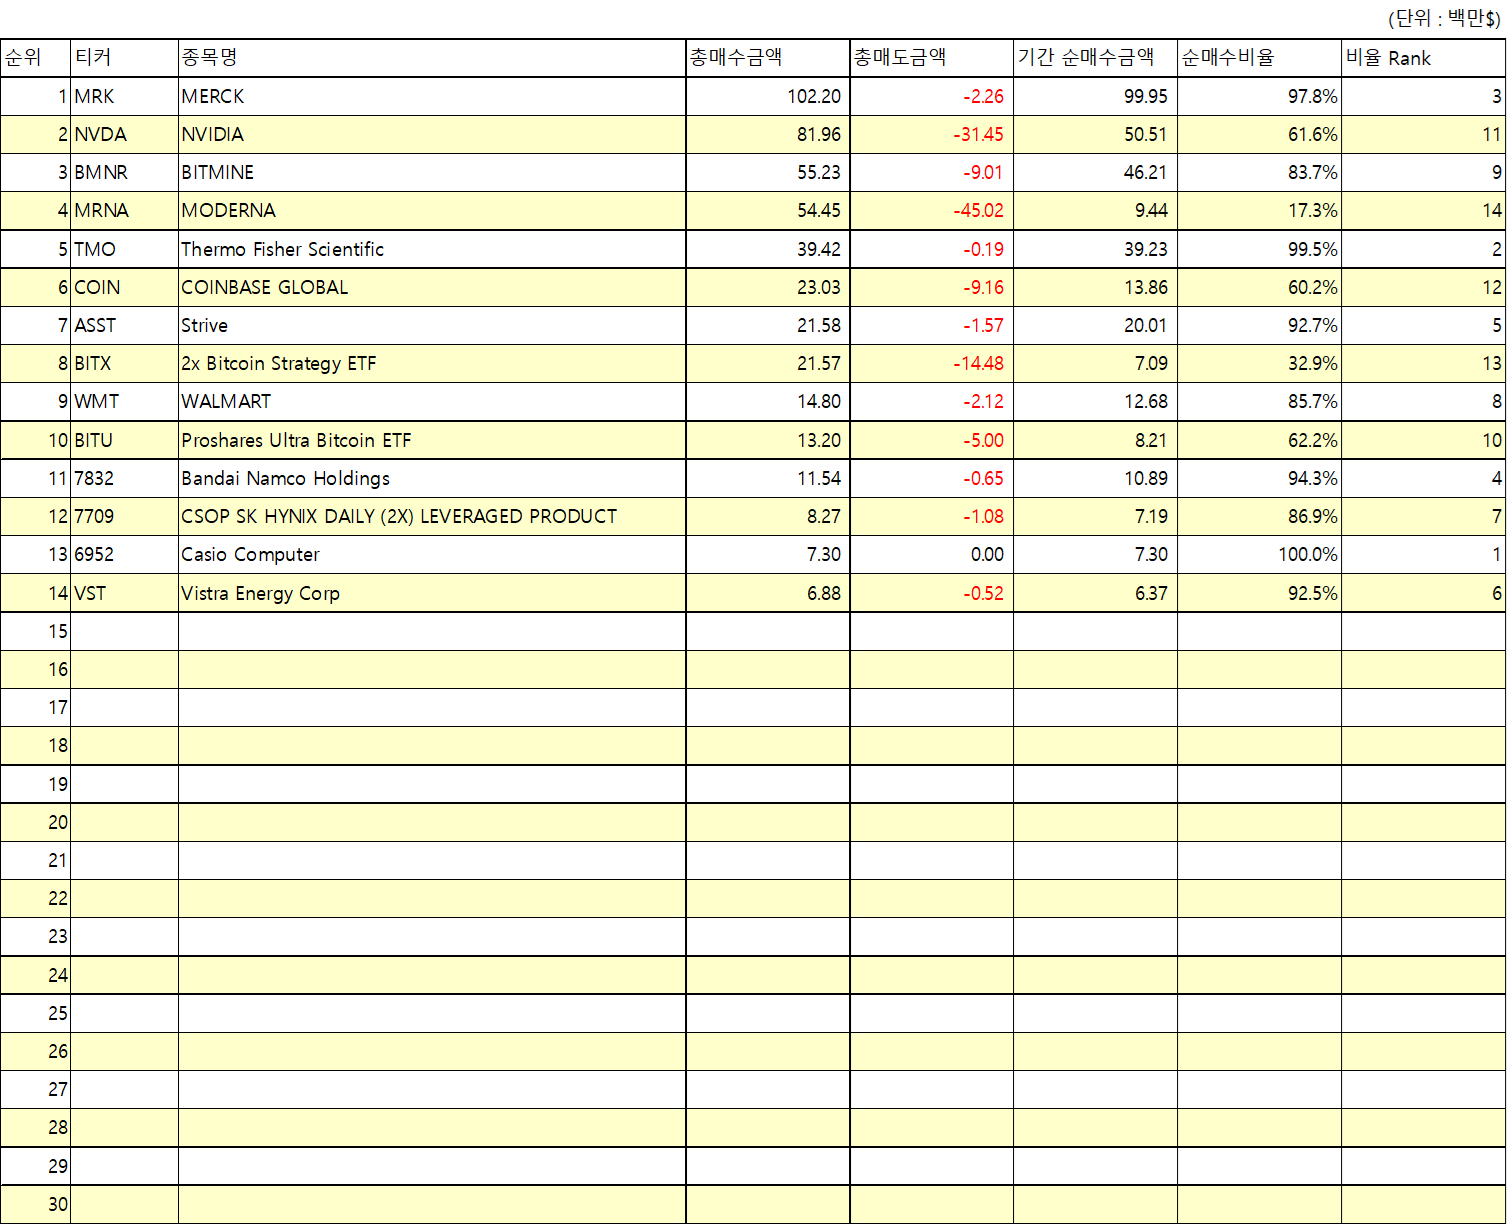Click the BITMINE name cell

pyautogui.click(x=432, y=172)
